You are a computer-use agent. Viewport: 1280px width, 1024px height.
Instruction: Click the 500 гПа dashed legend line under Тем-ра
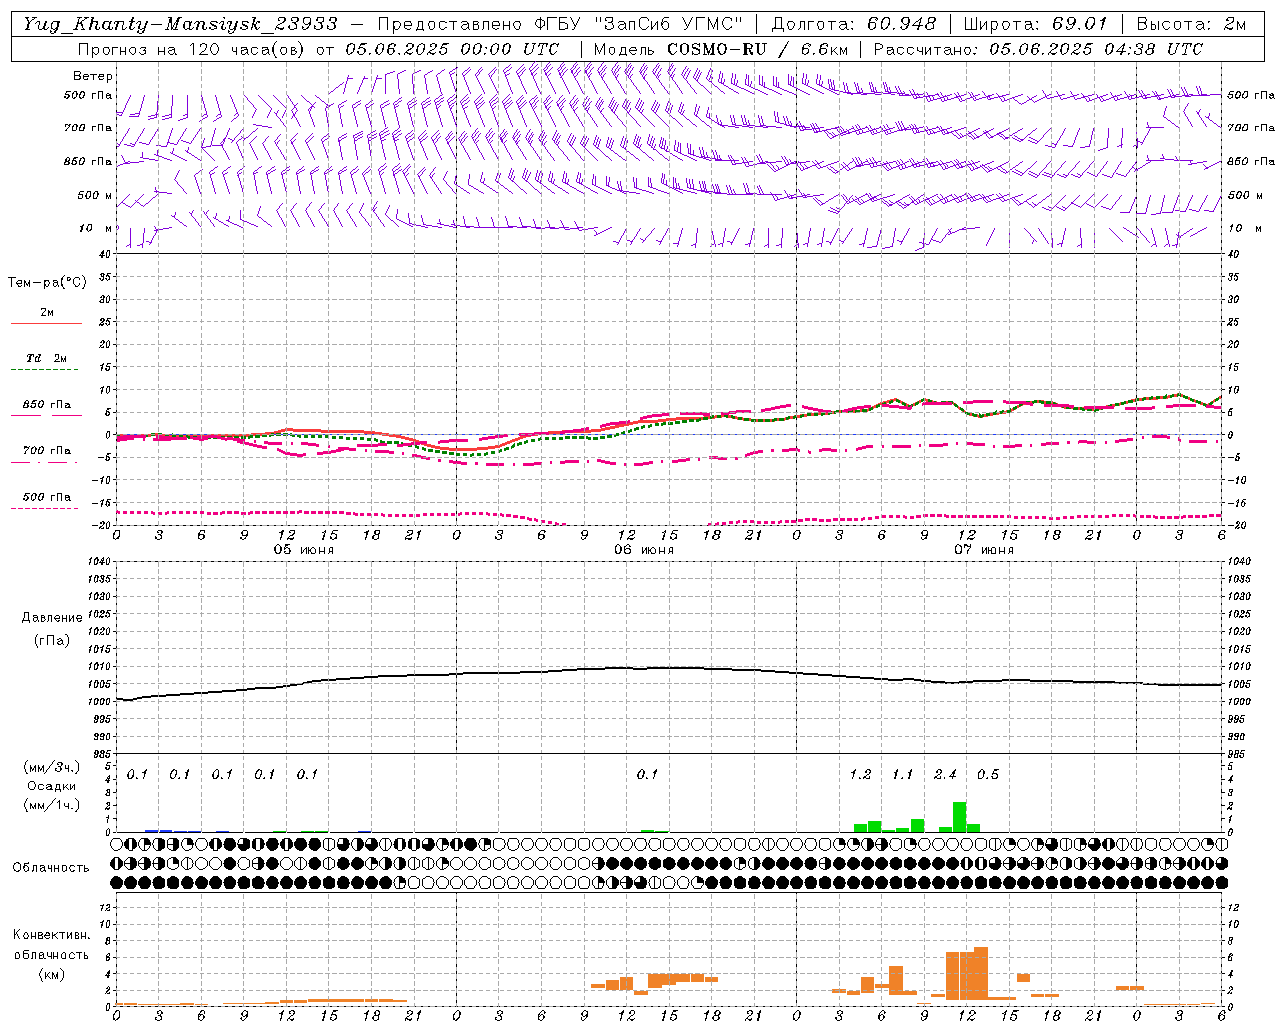pos(44,508)
